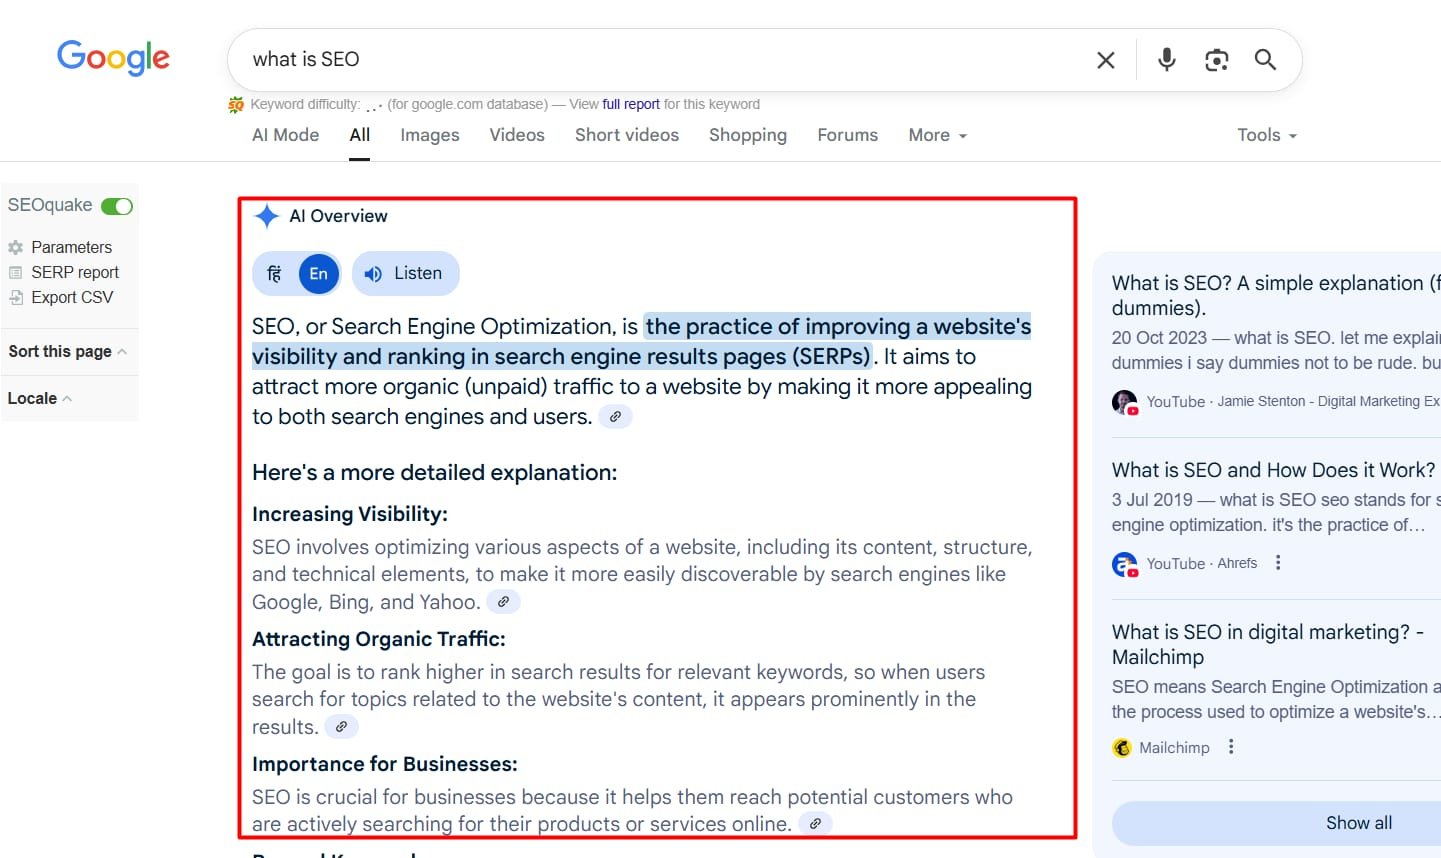Image resolution: width=1441 pixels, height=858 pixels.
Task: Click the 'AI Overview' label
Action: click(338, 216)
